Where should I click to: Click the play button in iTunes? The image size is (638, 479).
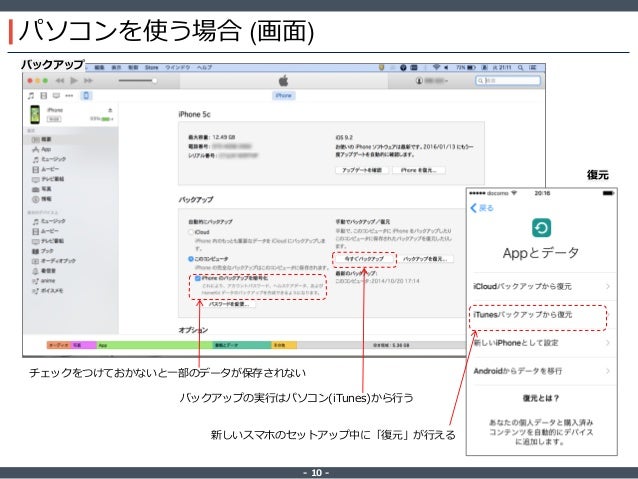click(x=74, y=81)
